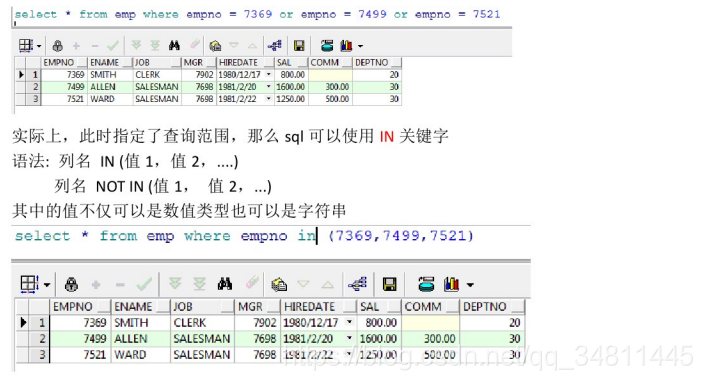703x380 pixels.
Task: Click the bar chart icon in OR-query toolbar
Action: pyautogui.click(x=347, y=45)
